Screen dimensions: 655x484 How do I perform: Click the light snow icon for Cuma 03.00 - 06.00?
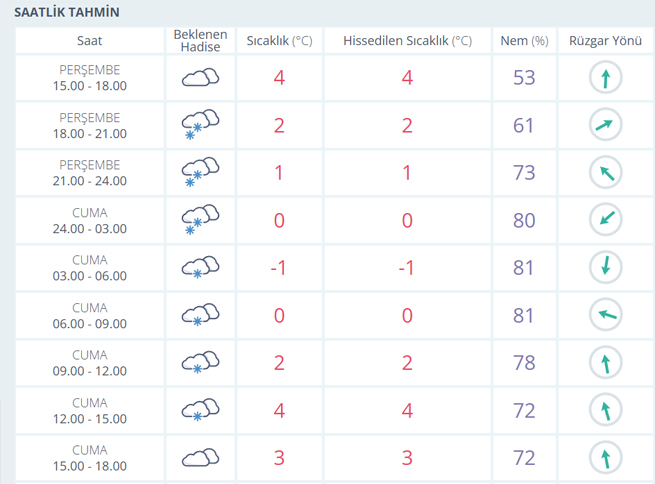200,267
